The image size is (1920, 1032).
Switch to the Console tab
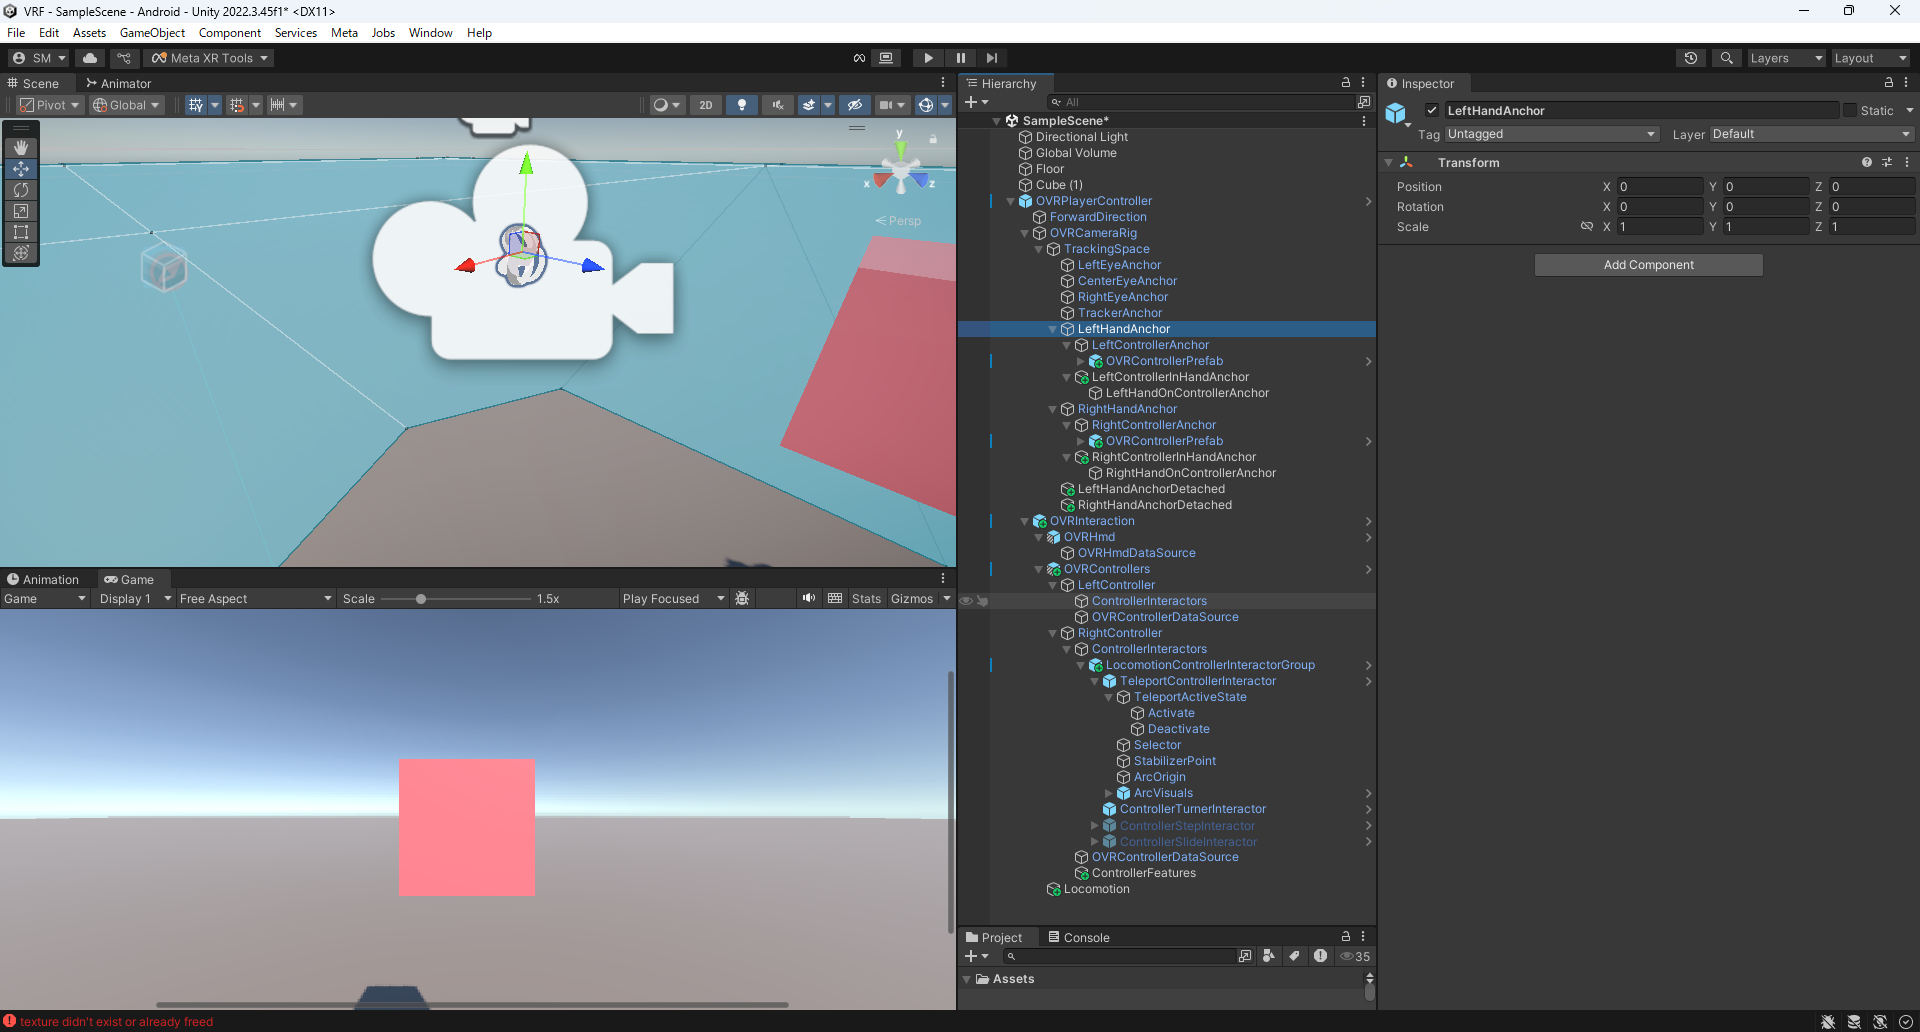coord(1079,938)
